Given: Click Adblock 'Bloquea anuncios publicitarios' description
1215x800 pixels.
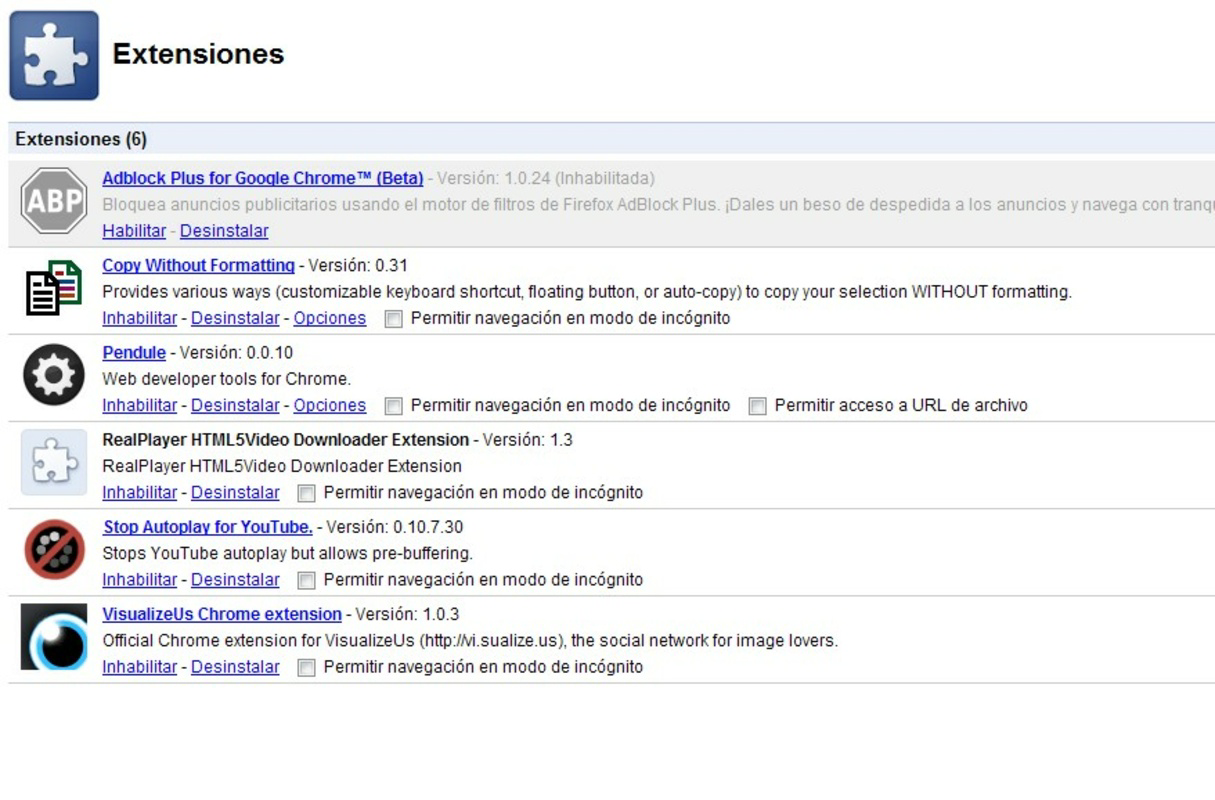Looking at the screenshot, I should (x=658, y=205).
